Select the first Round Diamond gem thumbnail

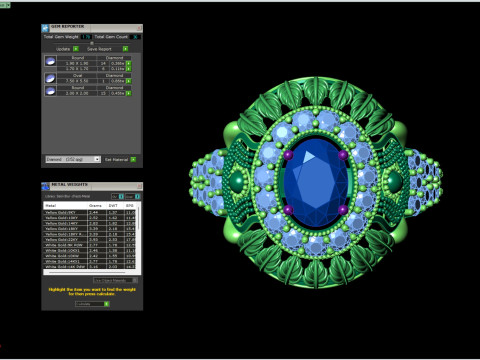(50, 61)
